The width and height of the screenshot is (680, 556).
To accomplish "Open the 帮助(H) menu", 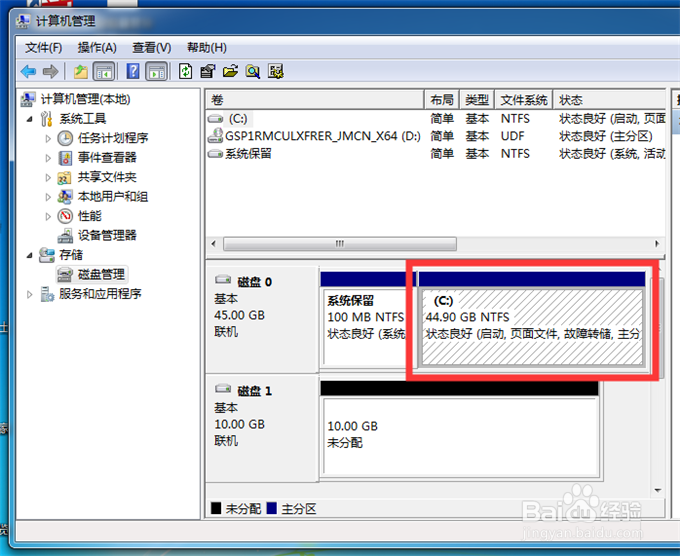I will coord(207,47).
